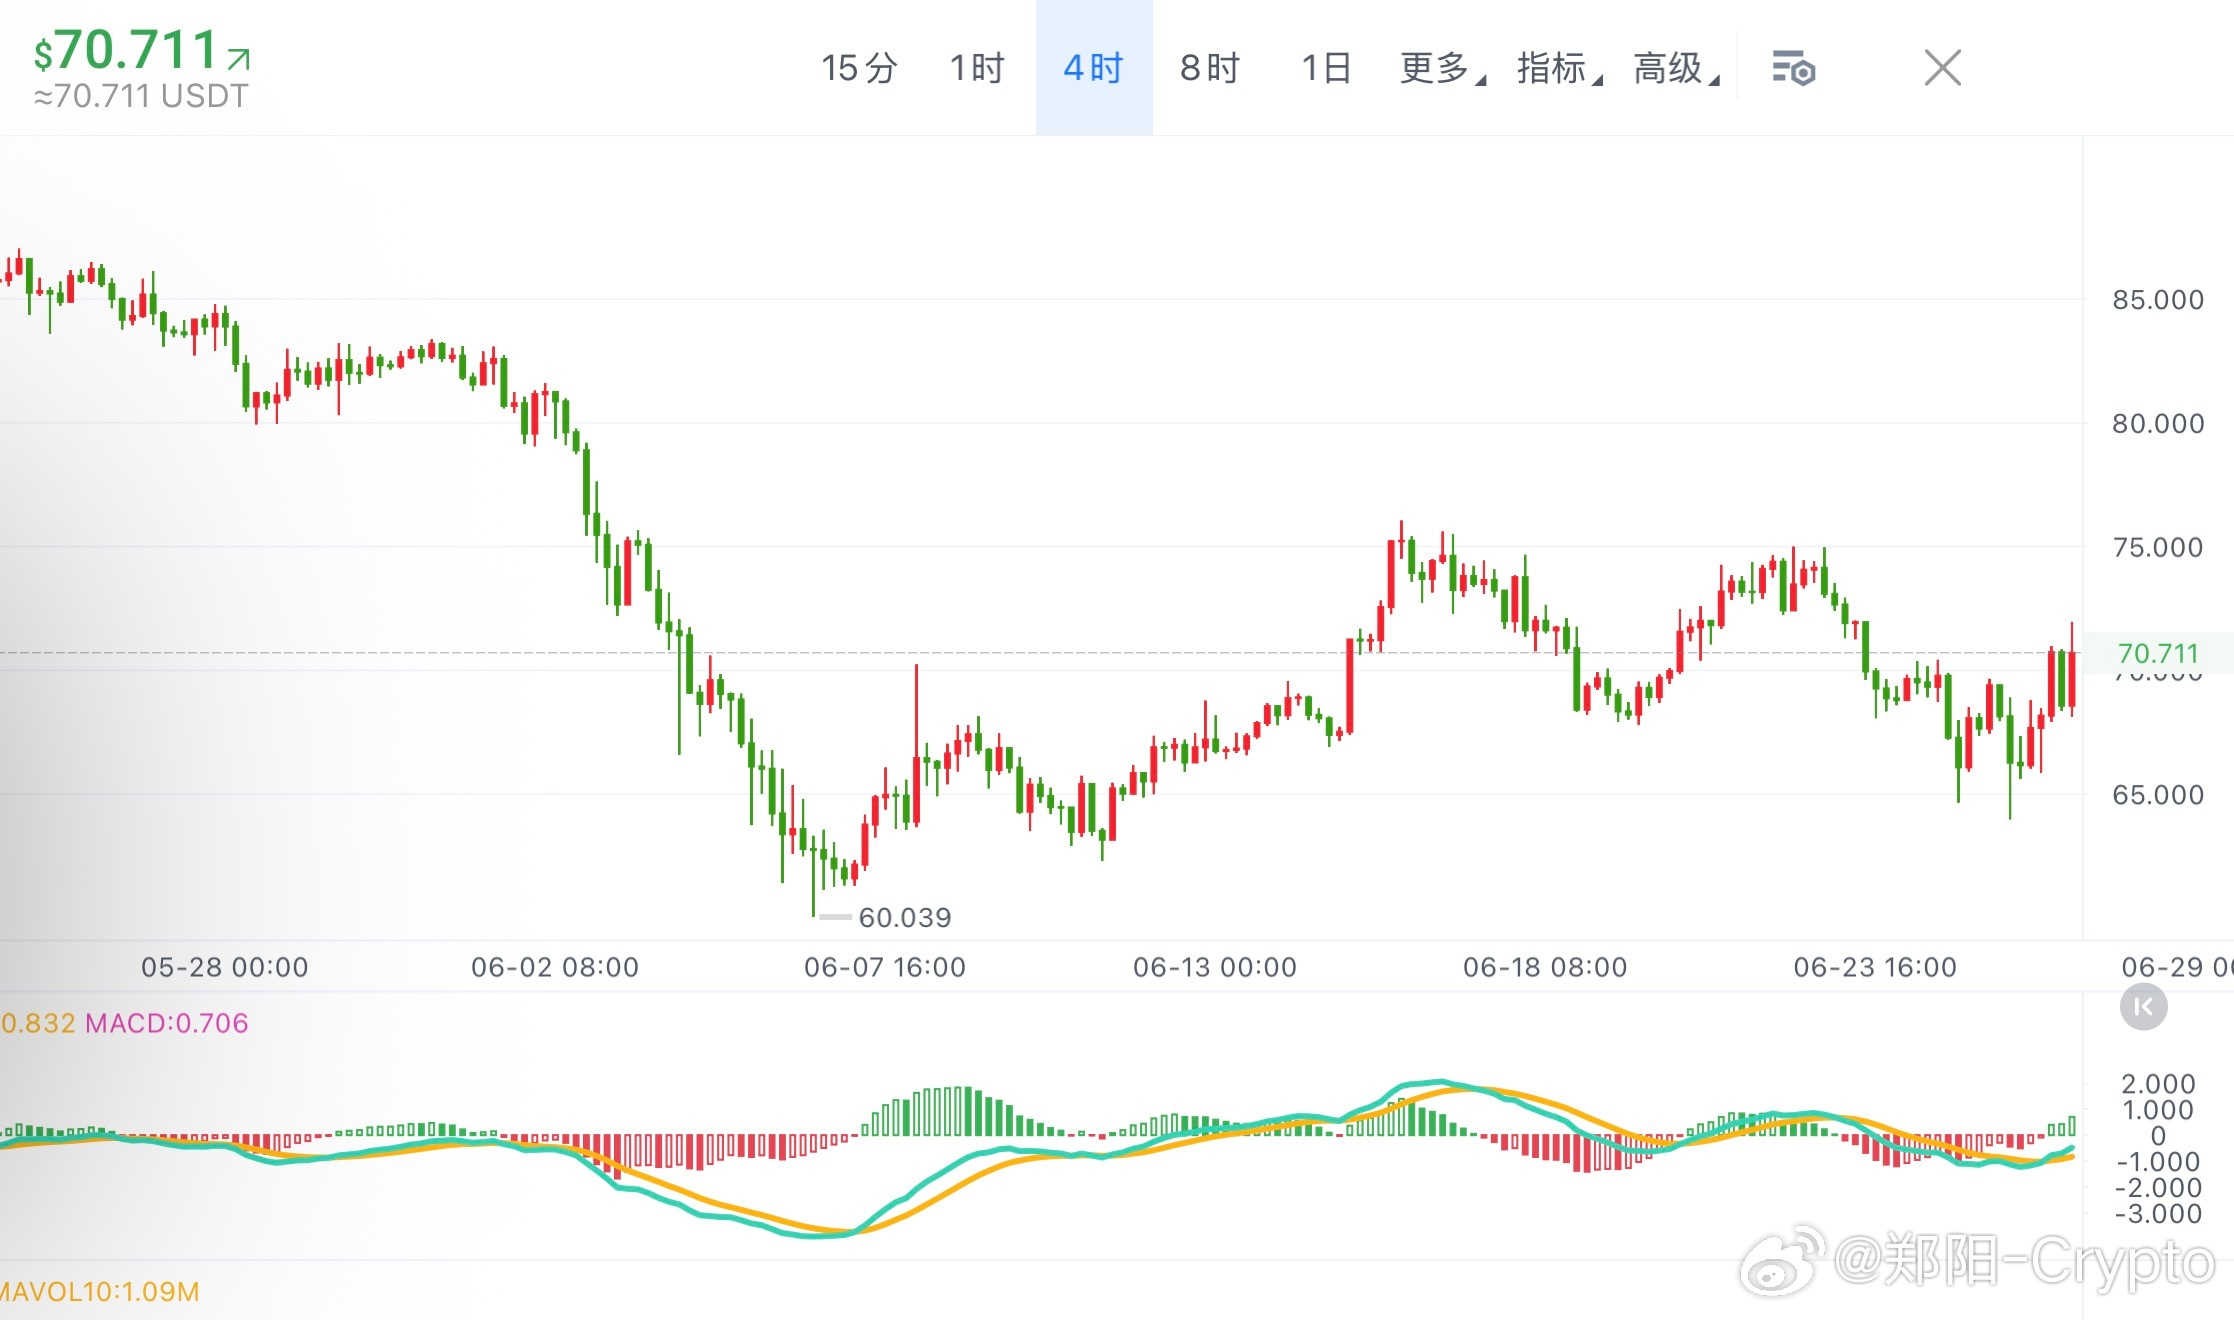Click the 70.711 current price axis tag
The image size is (2234, 1320).
pos(2158,653)
